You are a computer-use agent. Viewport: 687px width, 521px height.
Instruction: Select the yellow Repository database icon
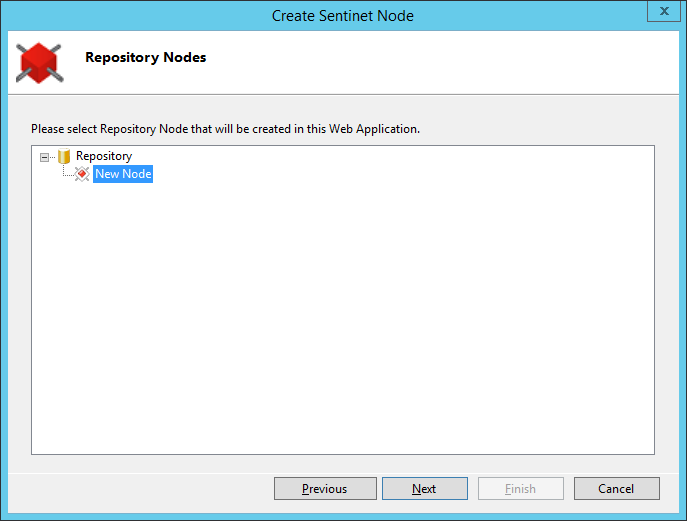click(x=64, y=156)
